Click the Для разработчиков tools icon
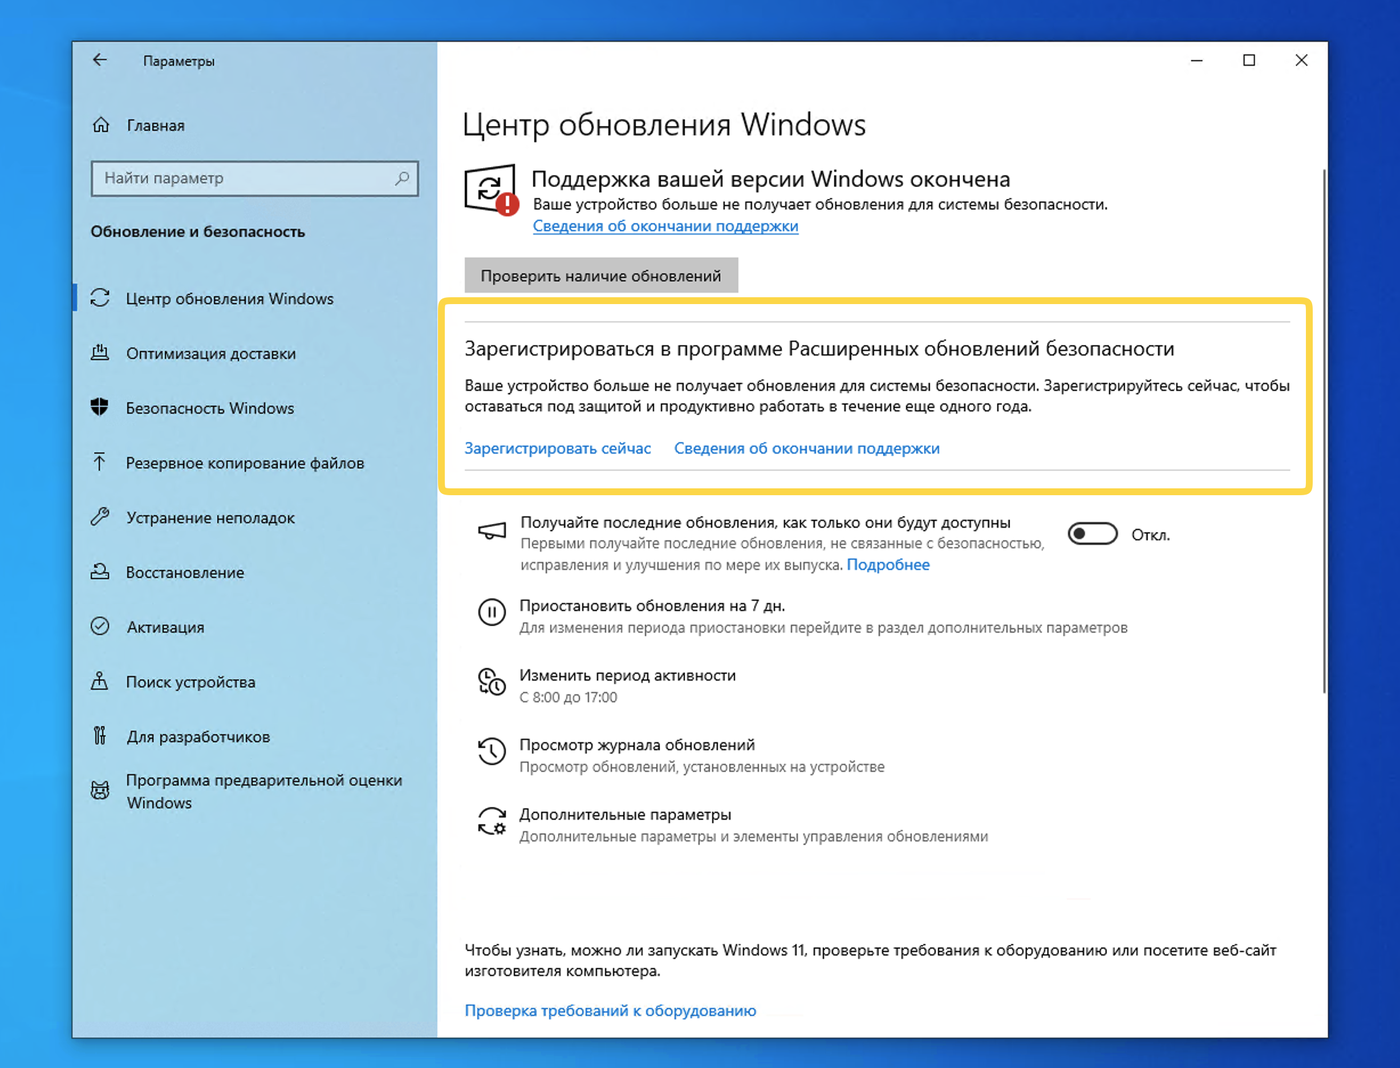 click(100, 736)
